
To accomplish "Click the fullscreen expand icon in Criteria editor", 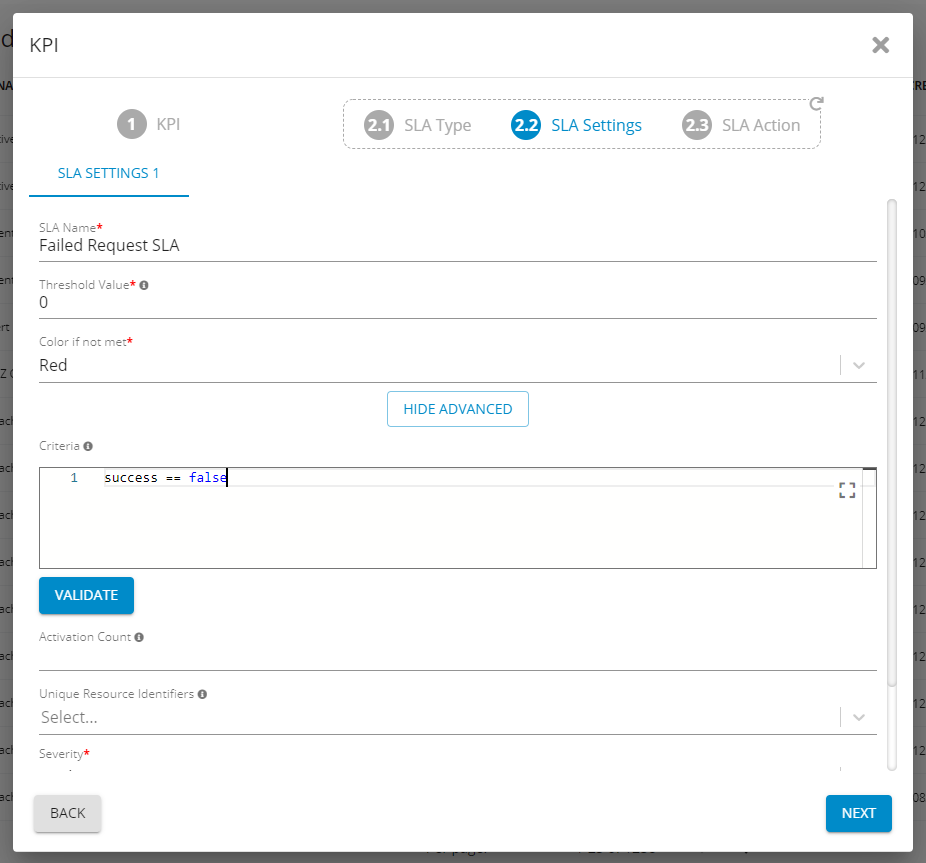I will (x=847, y=490).
